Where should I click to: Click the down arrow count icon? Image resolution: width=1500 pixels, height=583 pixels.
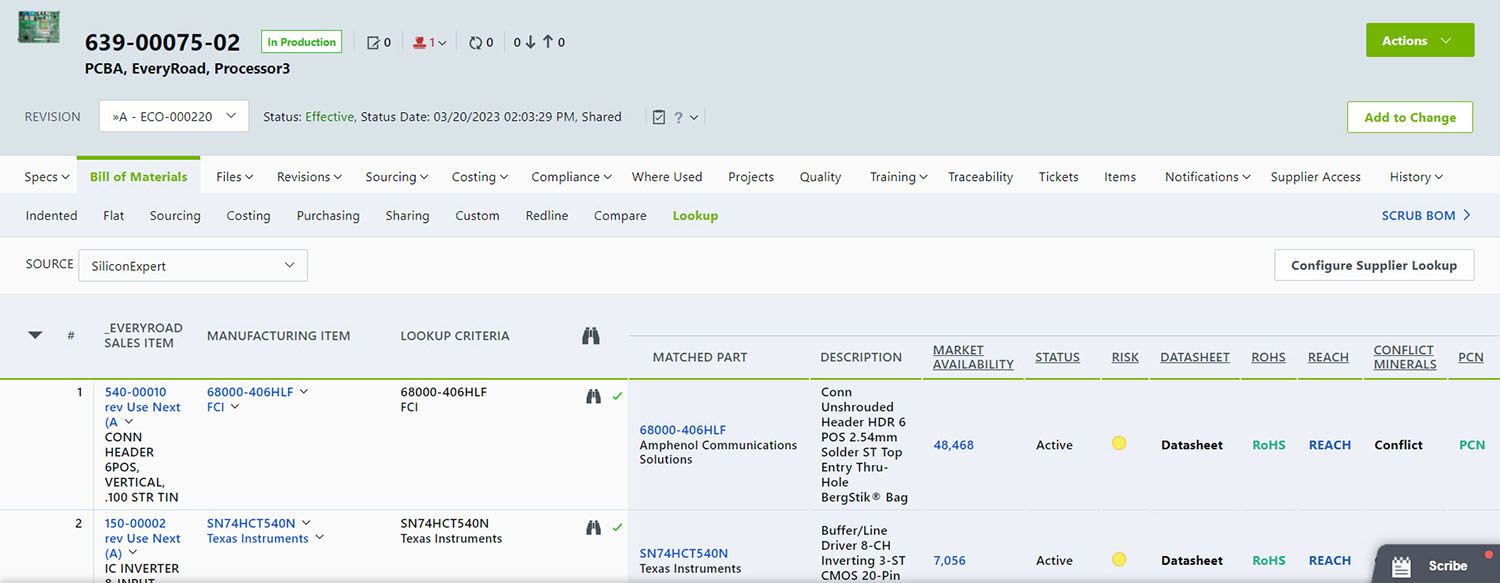tap(530, 42)
